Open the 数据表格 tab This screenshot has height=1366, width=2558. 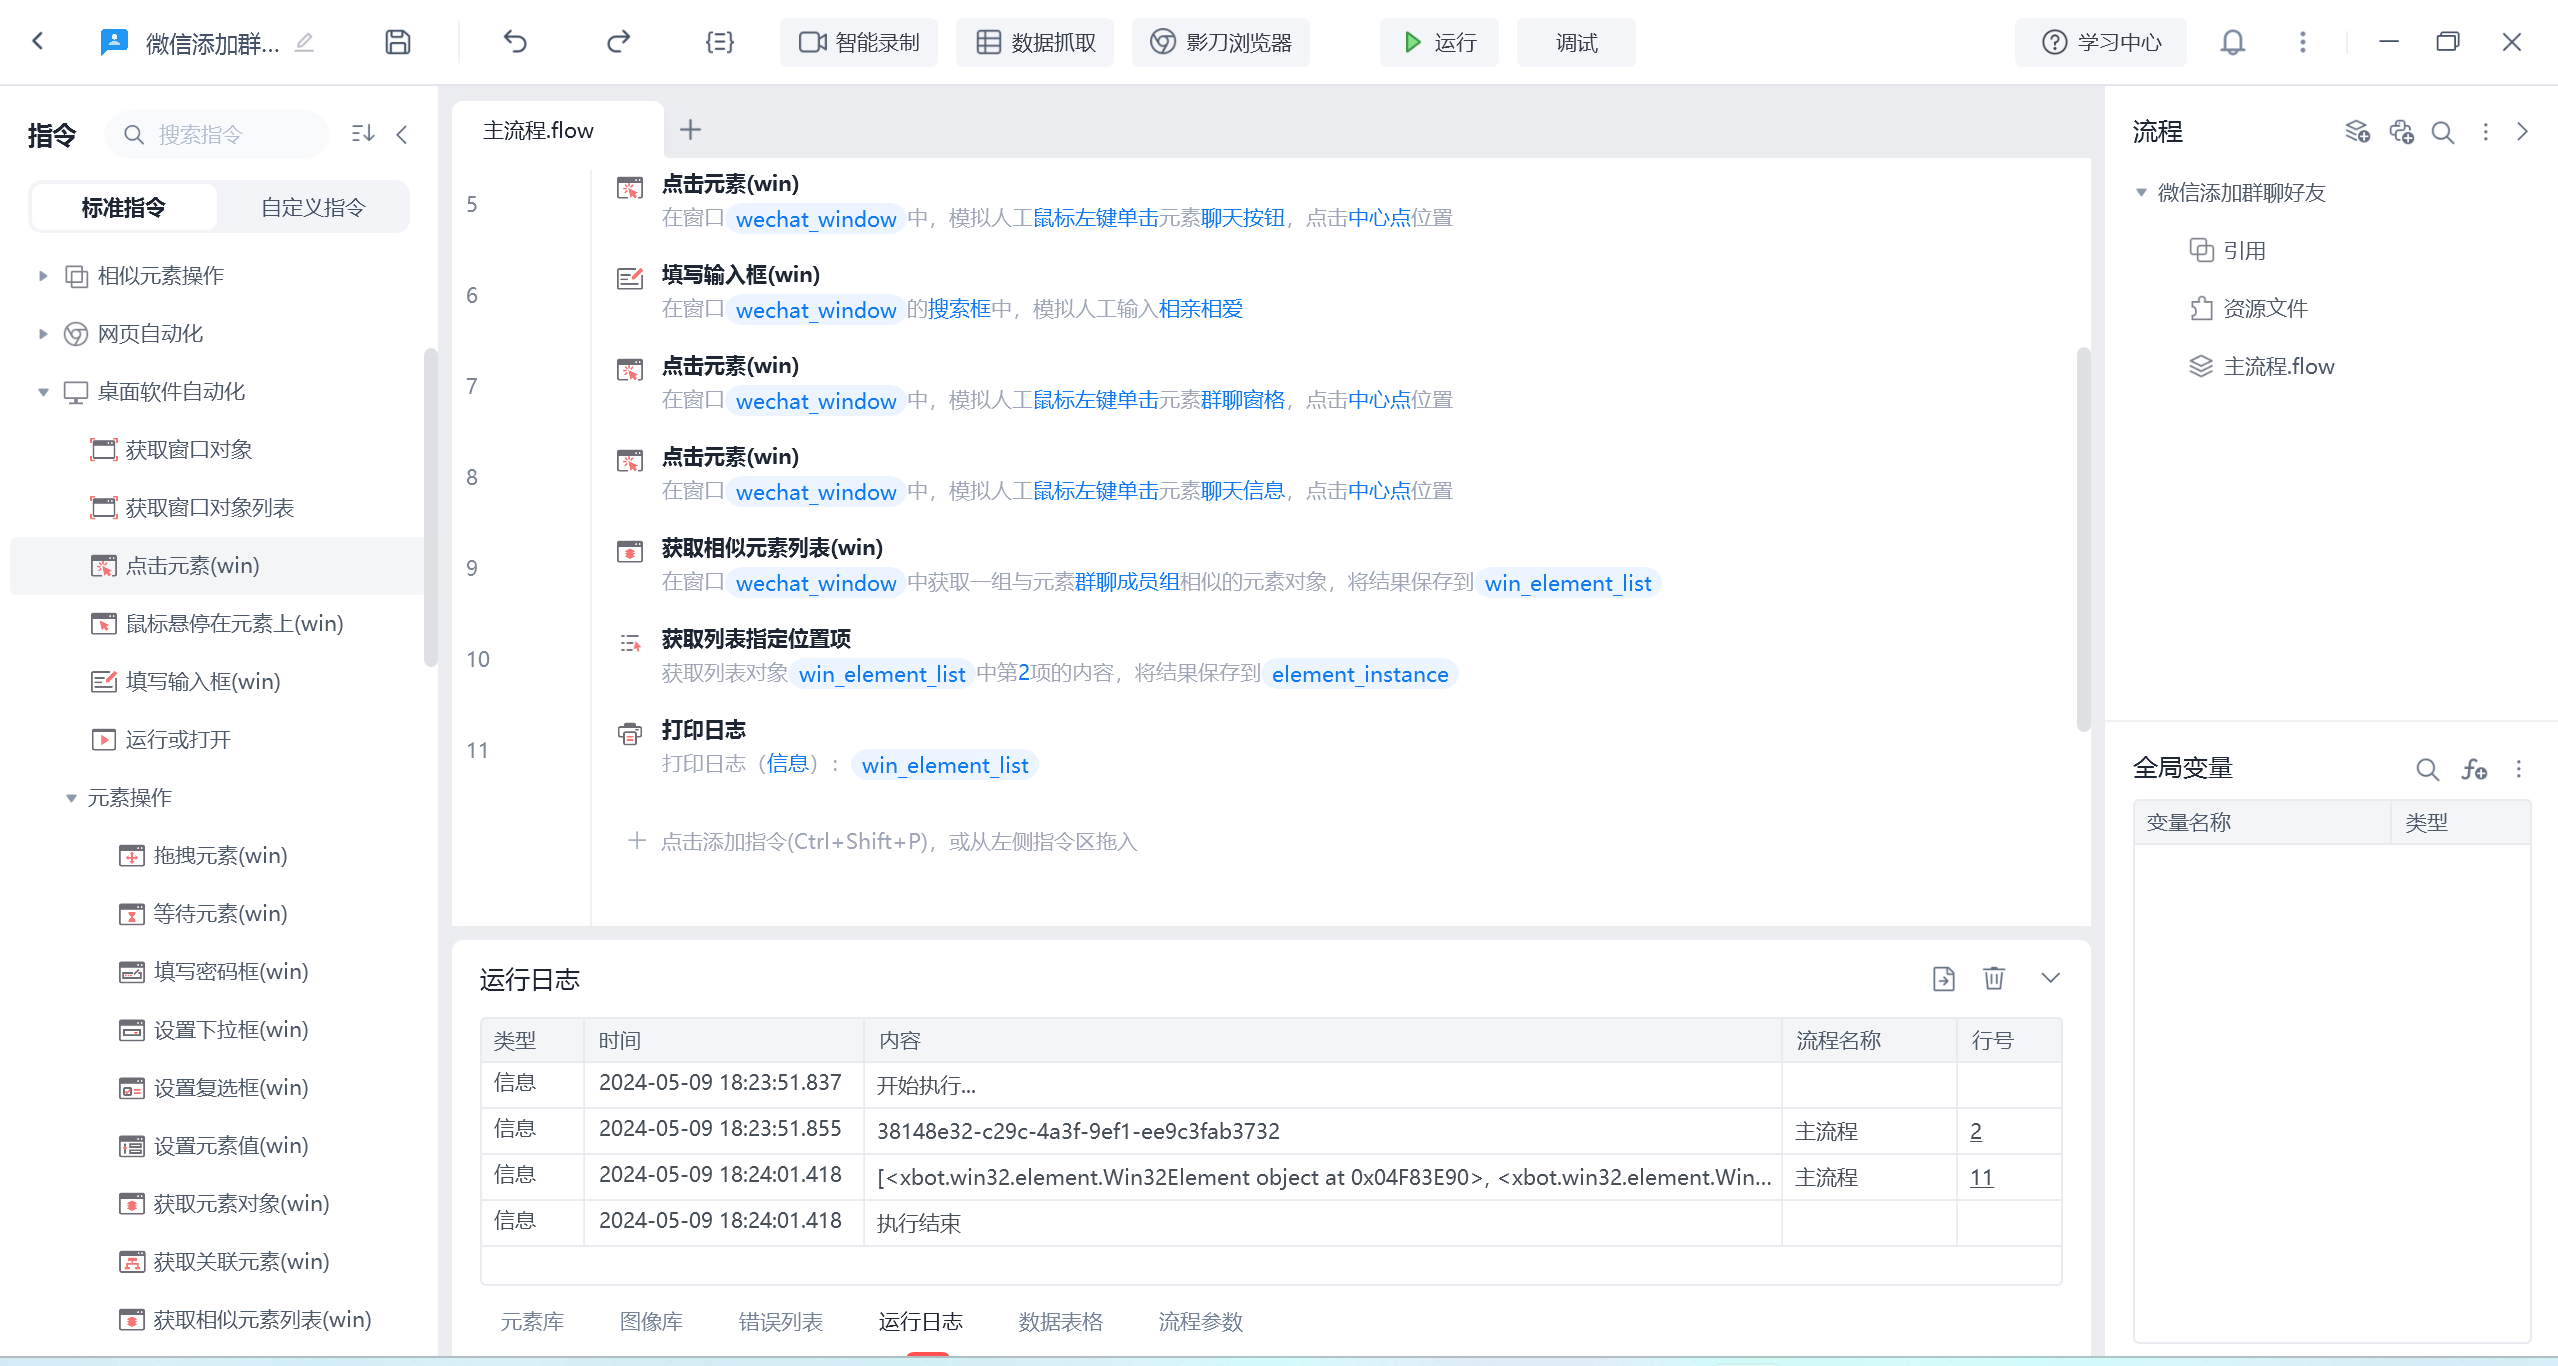(1060, 1321)
